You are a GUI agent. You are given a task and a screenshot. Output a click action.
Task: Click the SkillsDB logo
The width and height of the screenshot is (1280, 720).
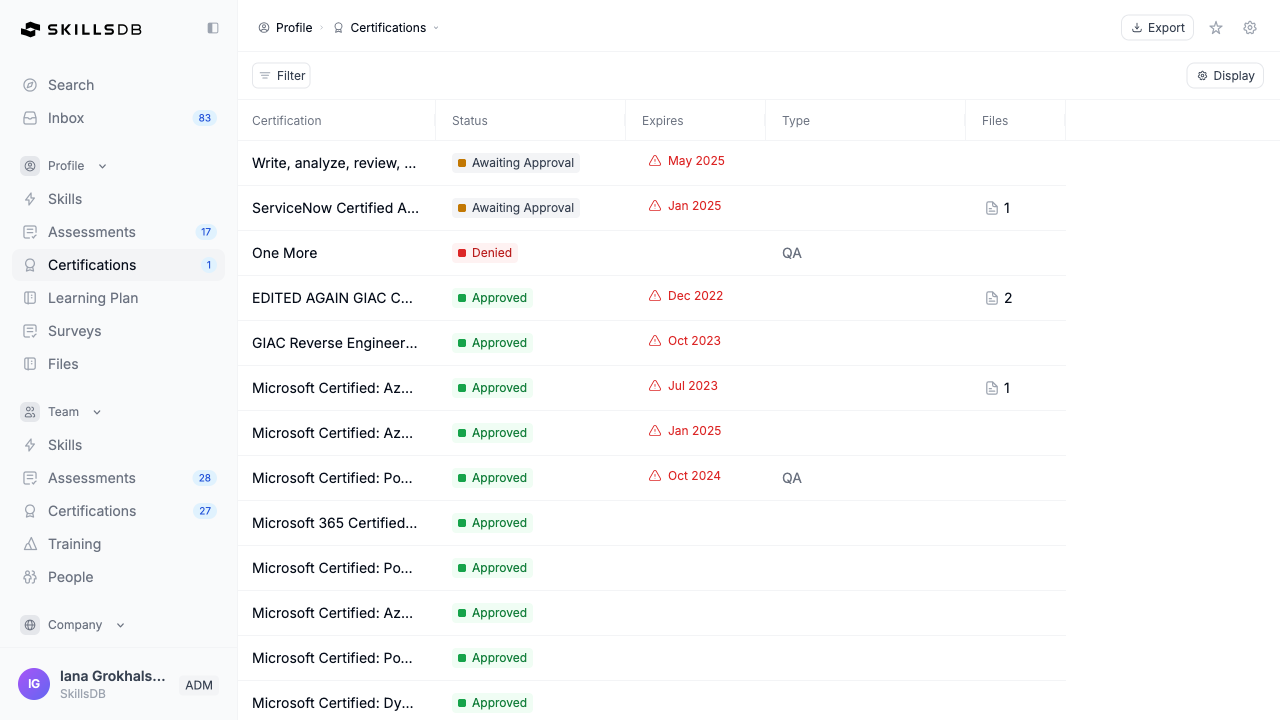[82, 29]
